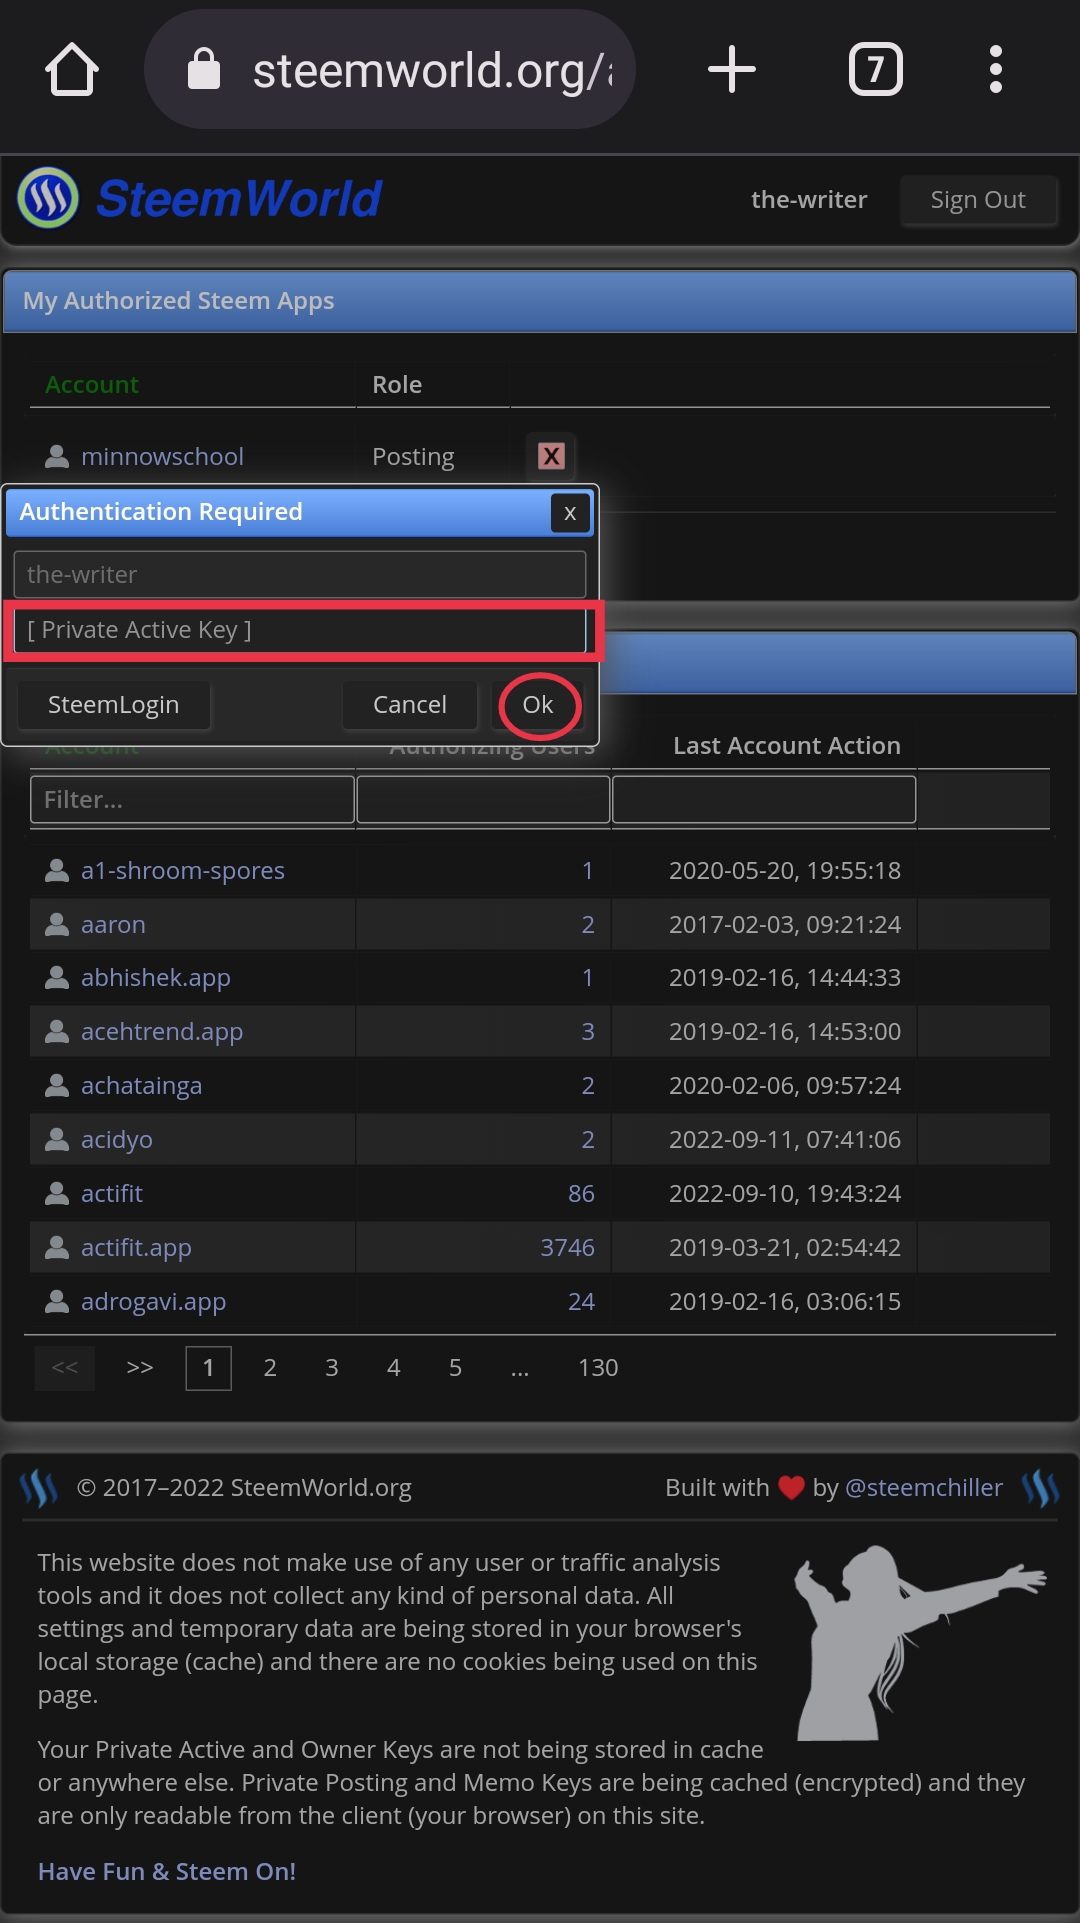Go to pagination page 3

coord(332,1368)
